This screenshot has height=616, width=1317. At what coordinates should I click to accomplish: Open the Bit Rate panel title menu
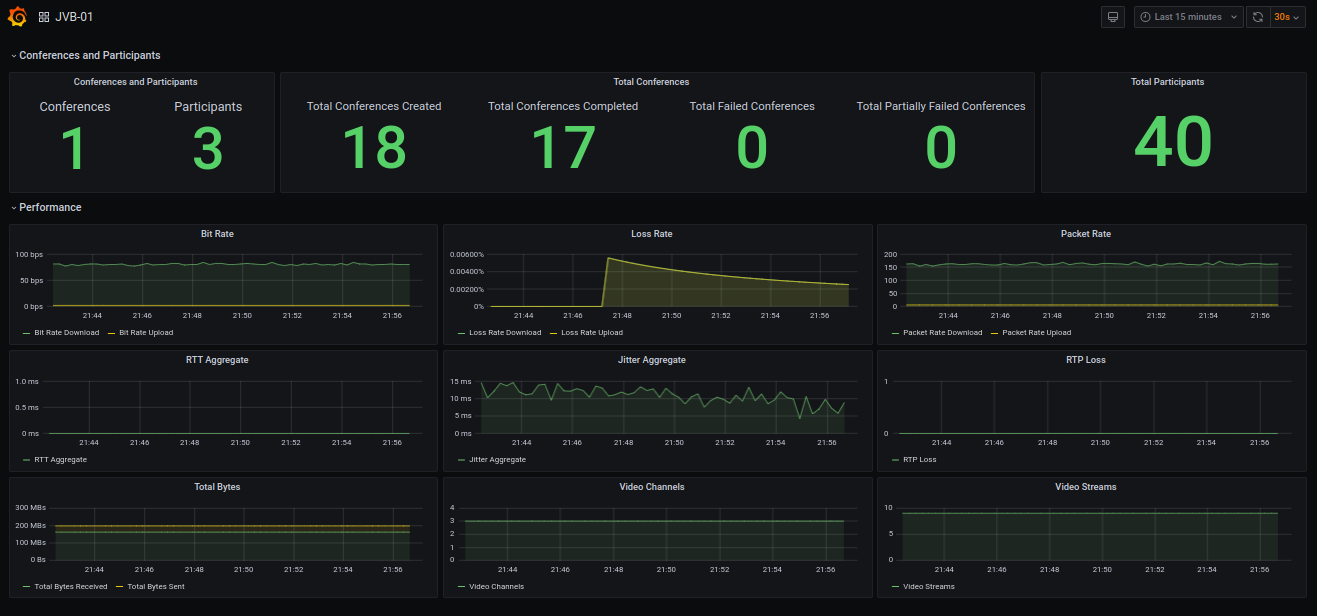pos(217,234)
